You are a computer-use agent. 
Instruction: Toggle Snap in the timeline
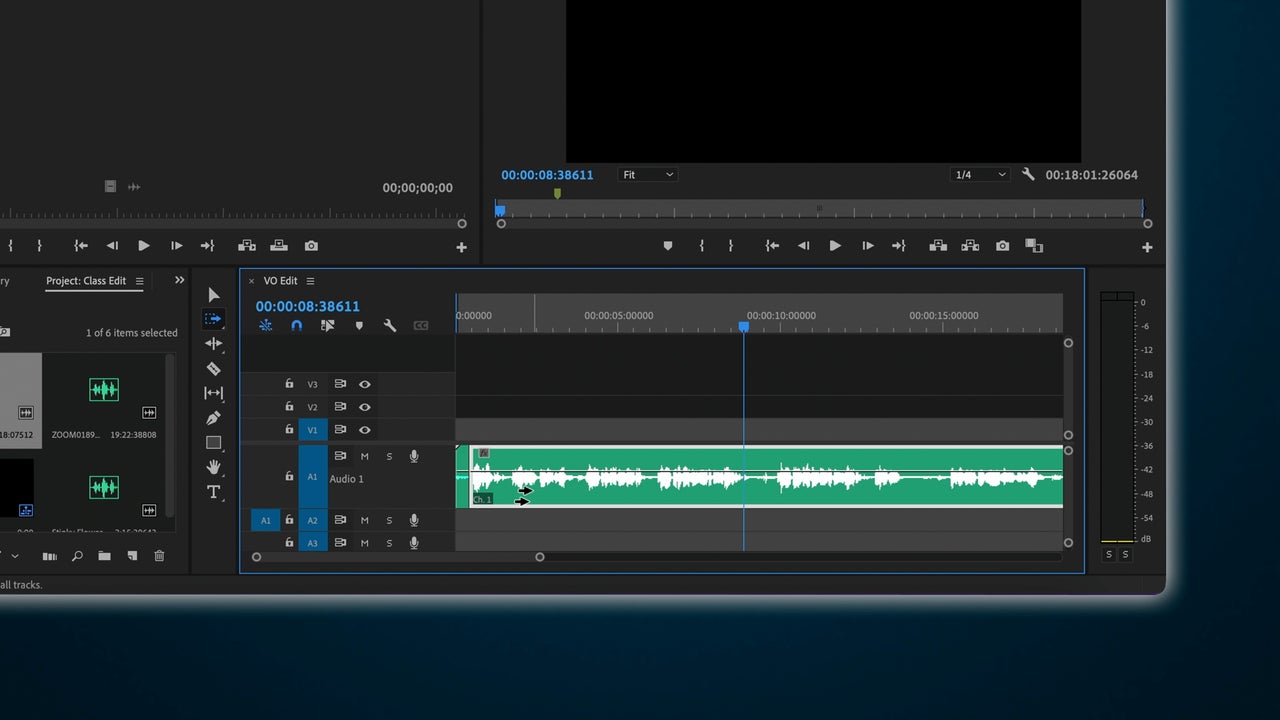point(296,325)
